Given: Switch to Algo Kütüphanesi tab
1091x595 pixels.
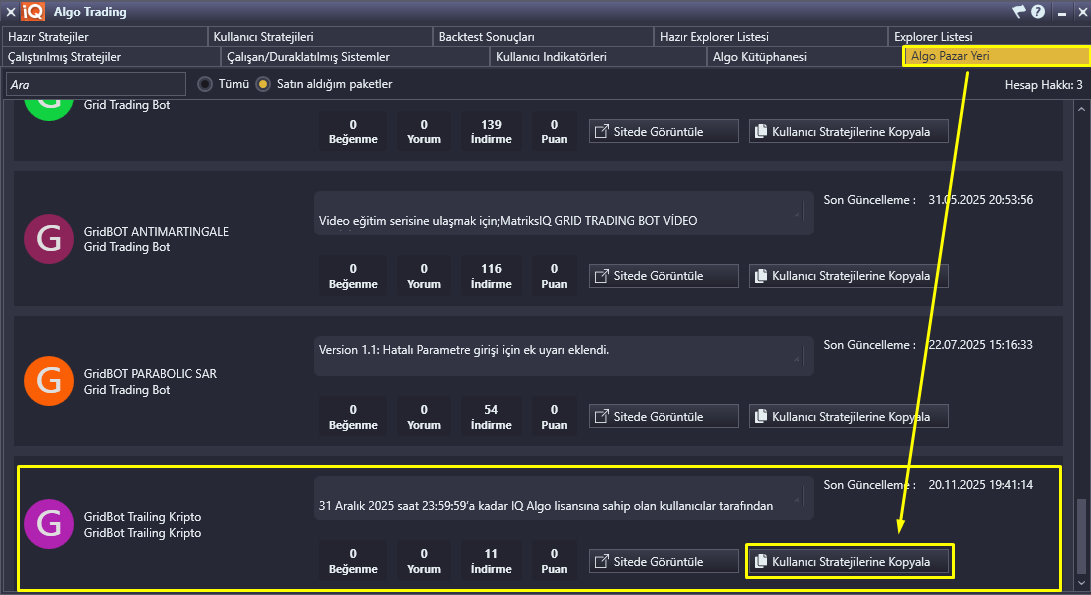Looking at the screenshot, I should pos(804,57).
